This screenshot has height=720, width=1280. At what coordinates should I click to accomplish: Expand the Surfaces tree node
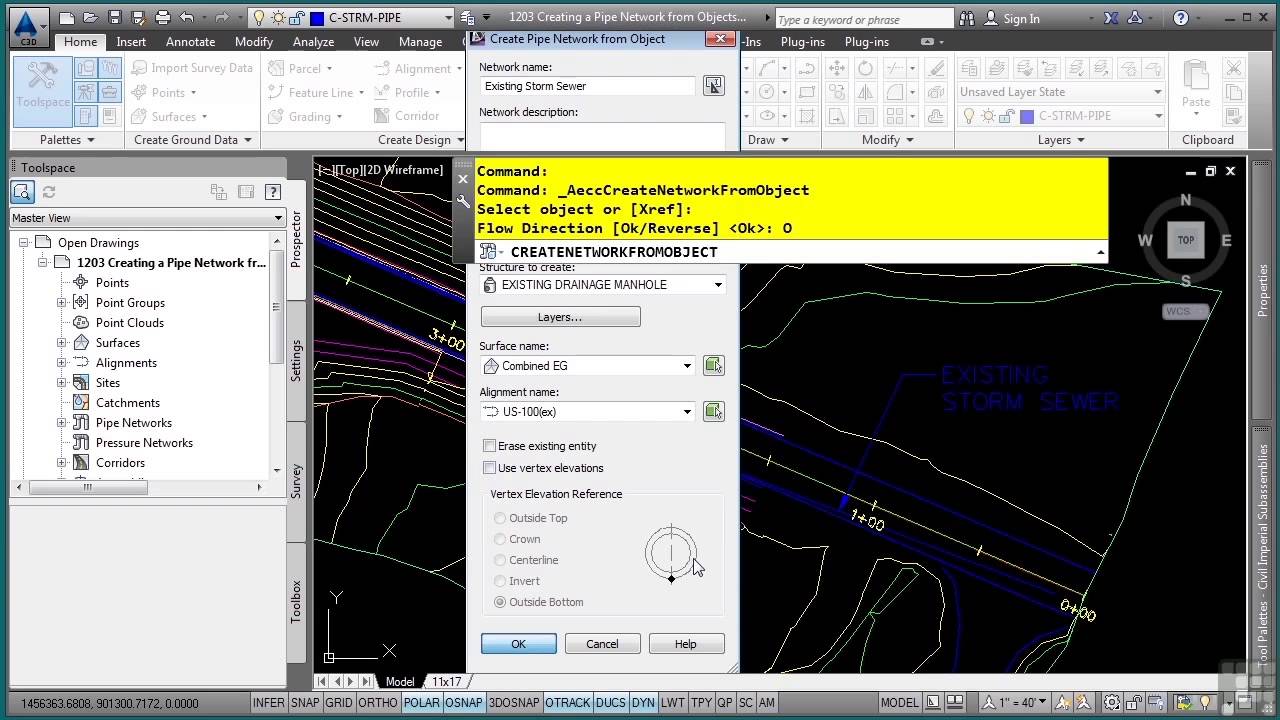[x=62, y=343]
